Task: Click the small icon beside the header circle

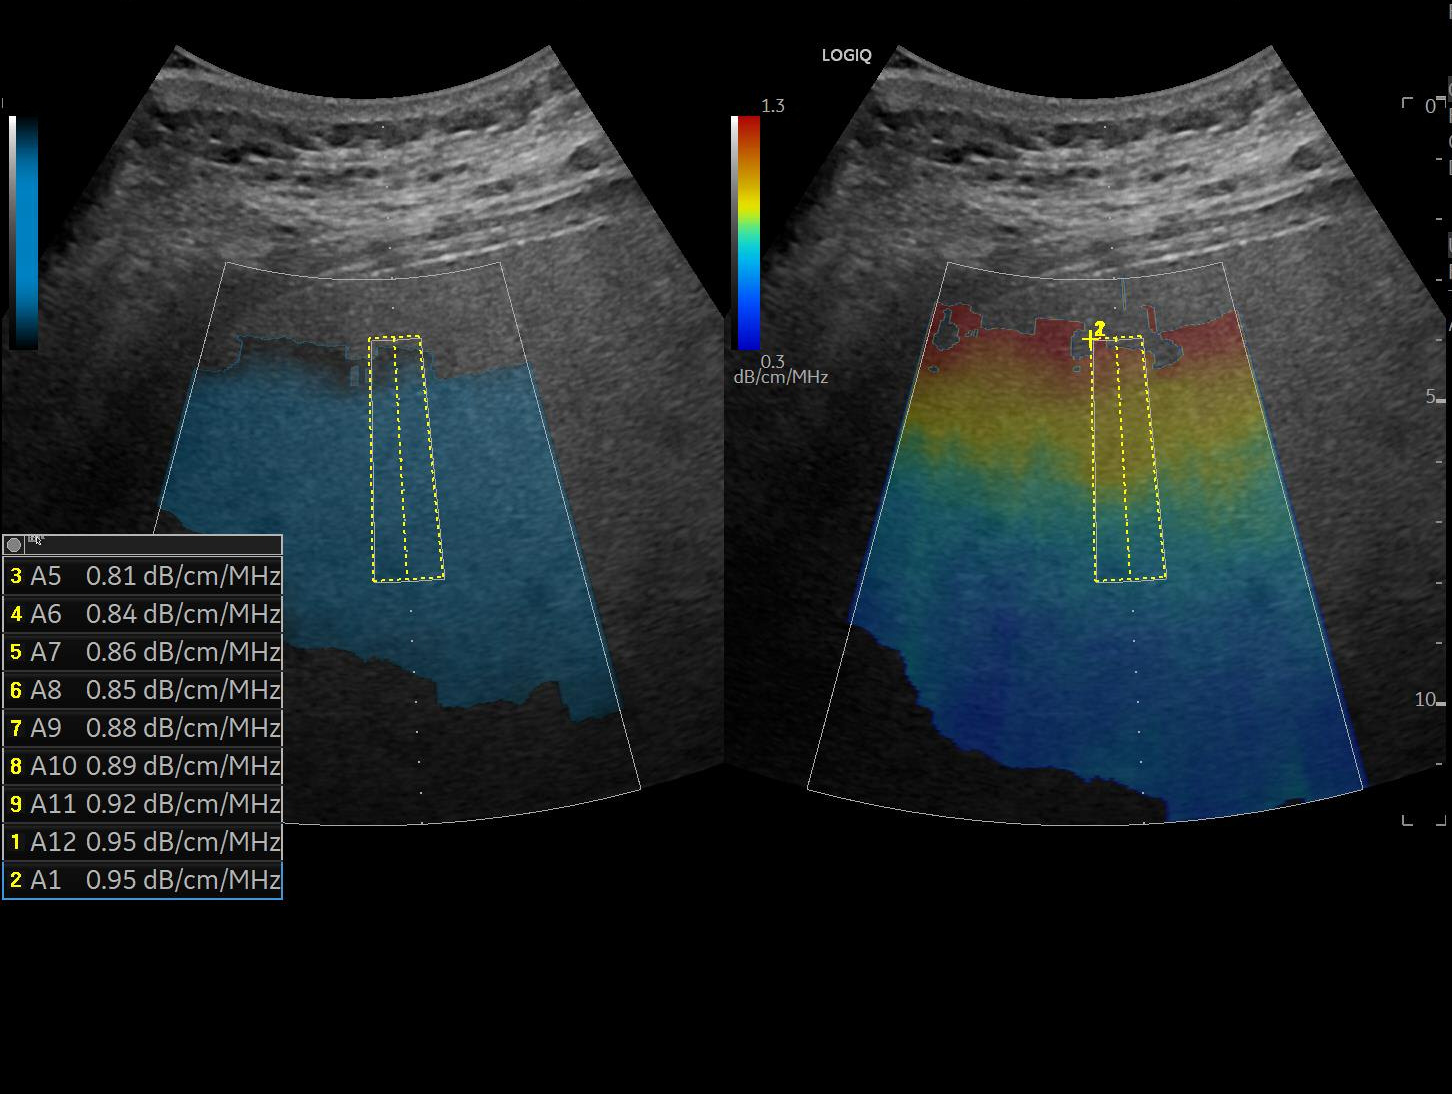Action: pyautogui.click(x=36, y=541)
